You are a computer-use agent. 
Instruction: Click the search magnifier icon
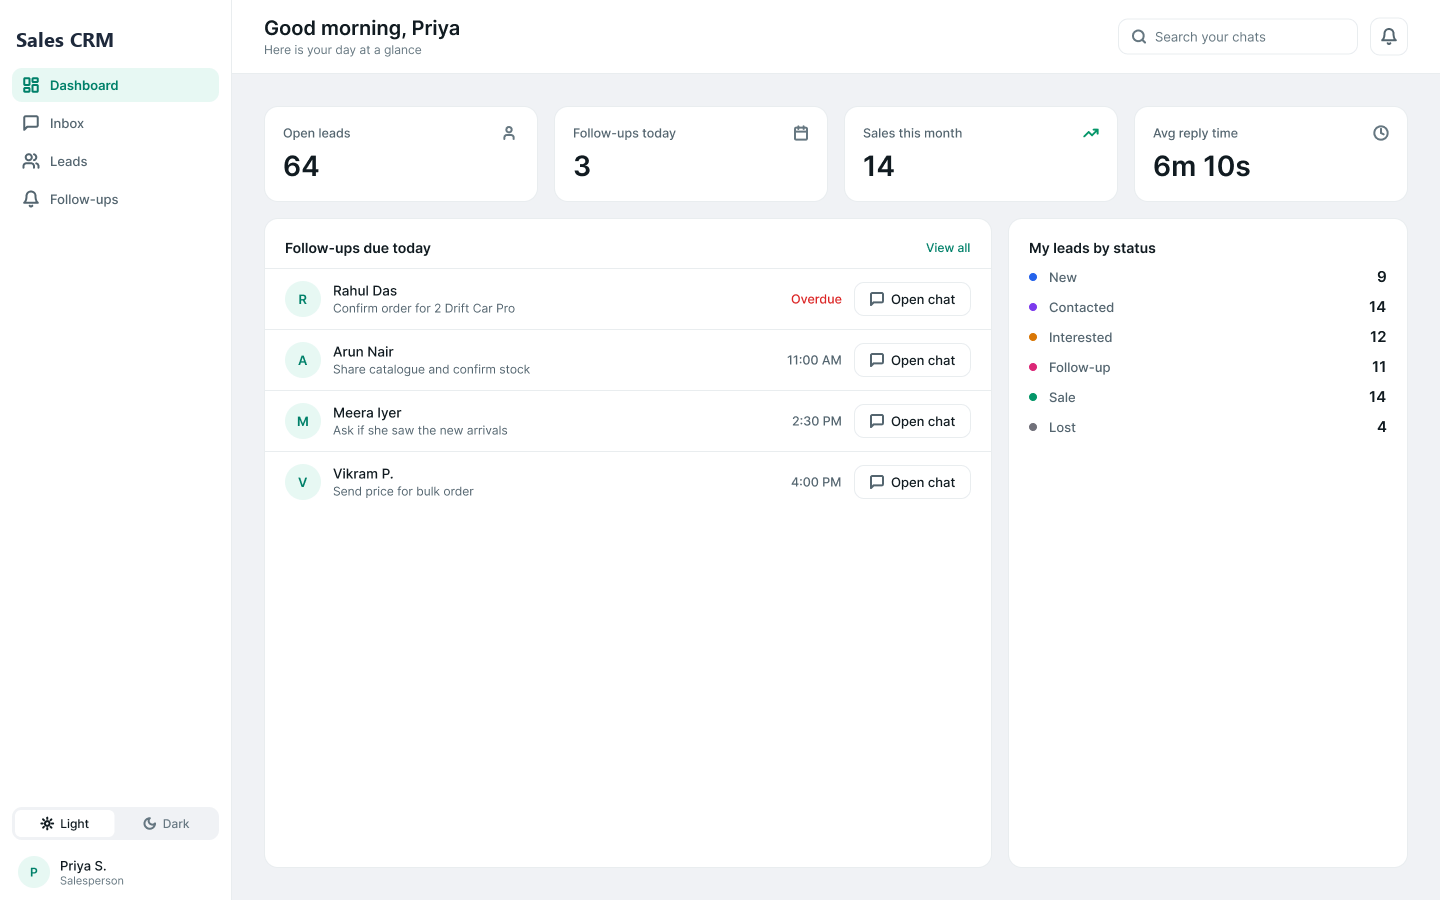(1139, 37)
